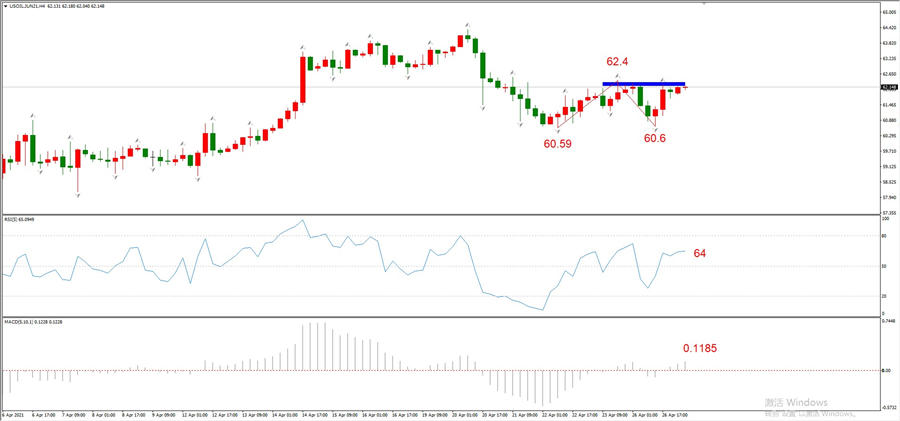Click the MACD(5,10,1) indicator label
The image size is (900, 421).
pos(33,322)
